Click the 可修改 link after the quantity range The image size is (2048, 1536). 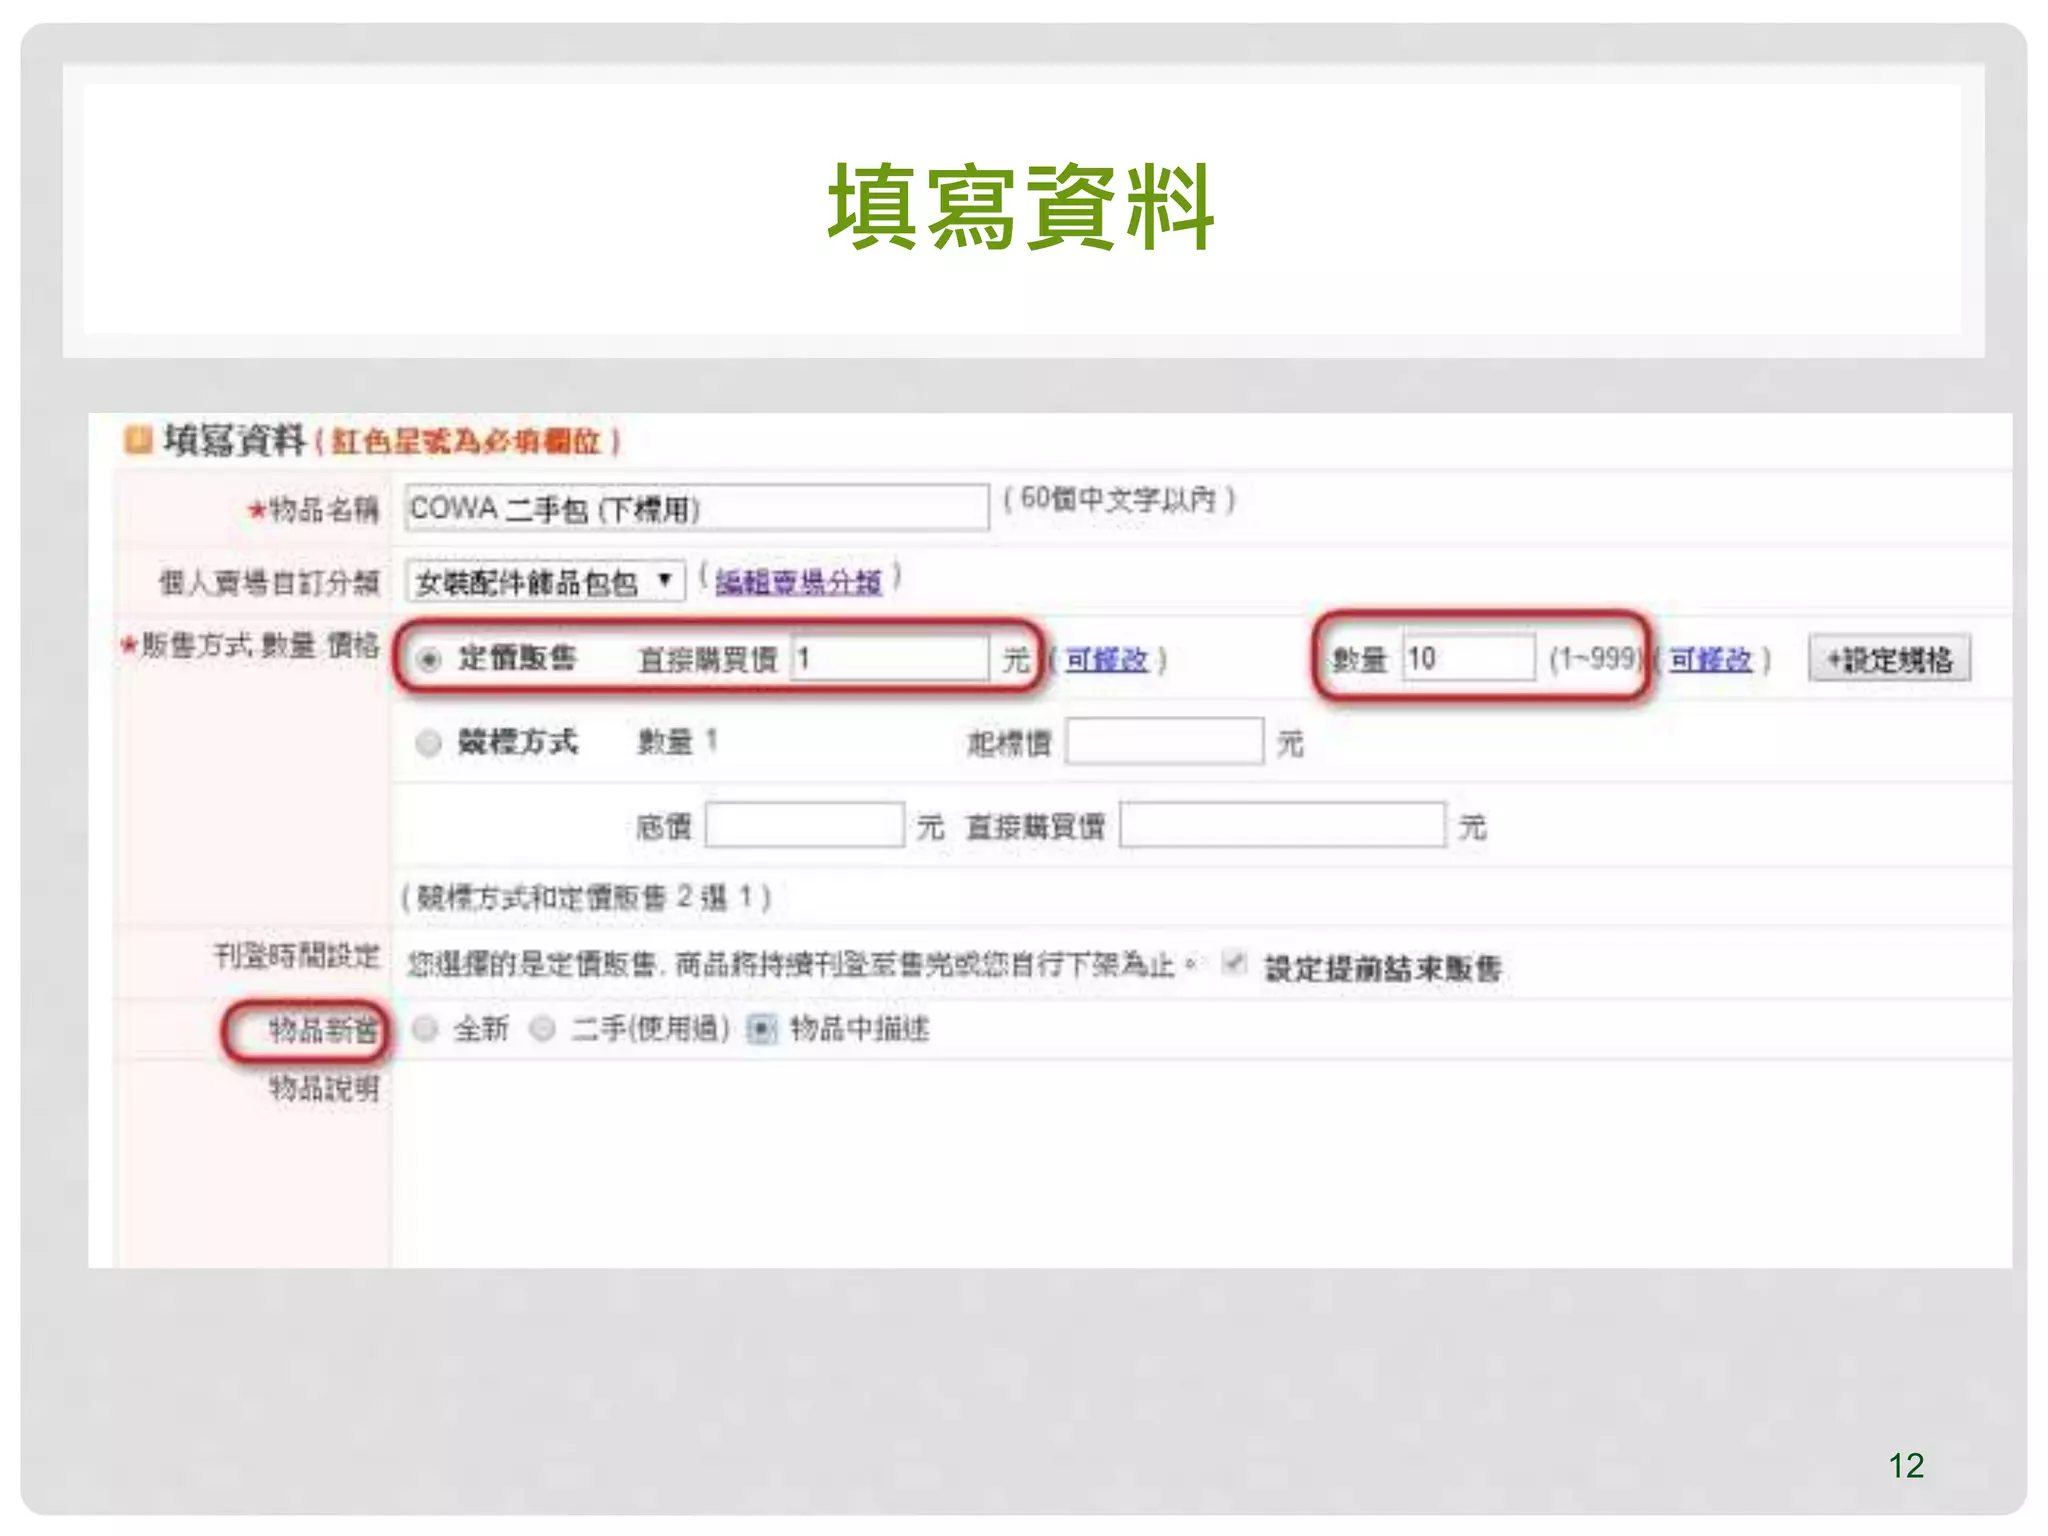(1711, 660)
